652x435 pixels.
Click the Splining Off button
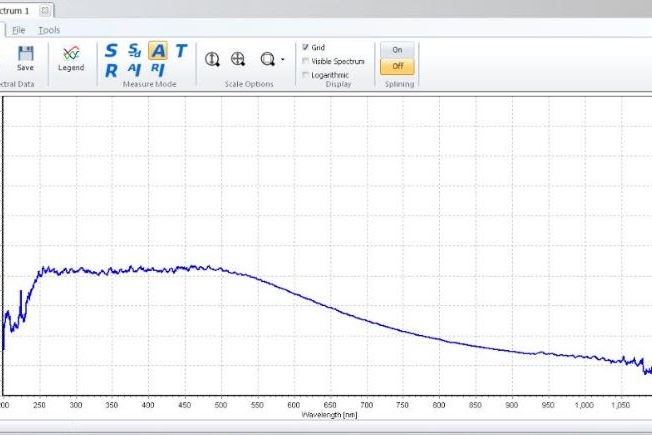397,66
